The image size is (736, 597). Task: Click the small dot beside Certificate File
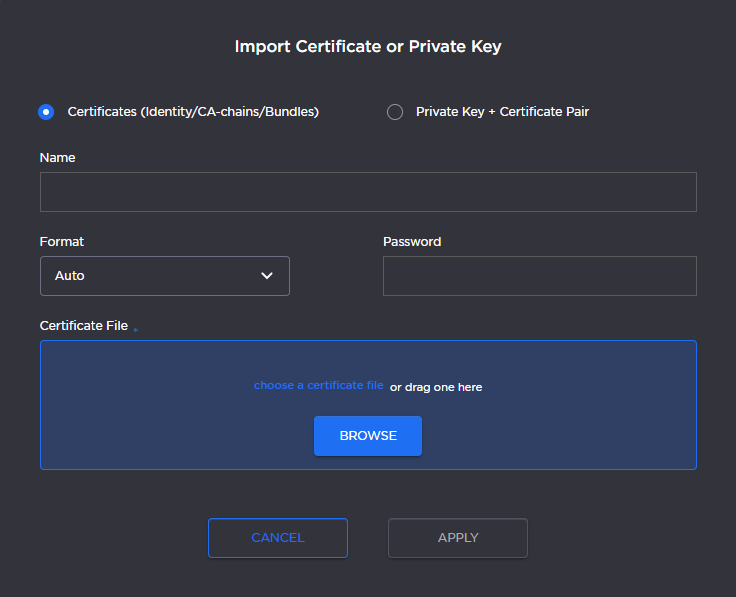pos(136,329)
